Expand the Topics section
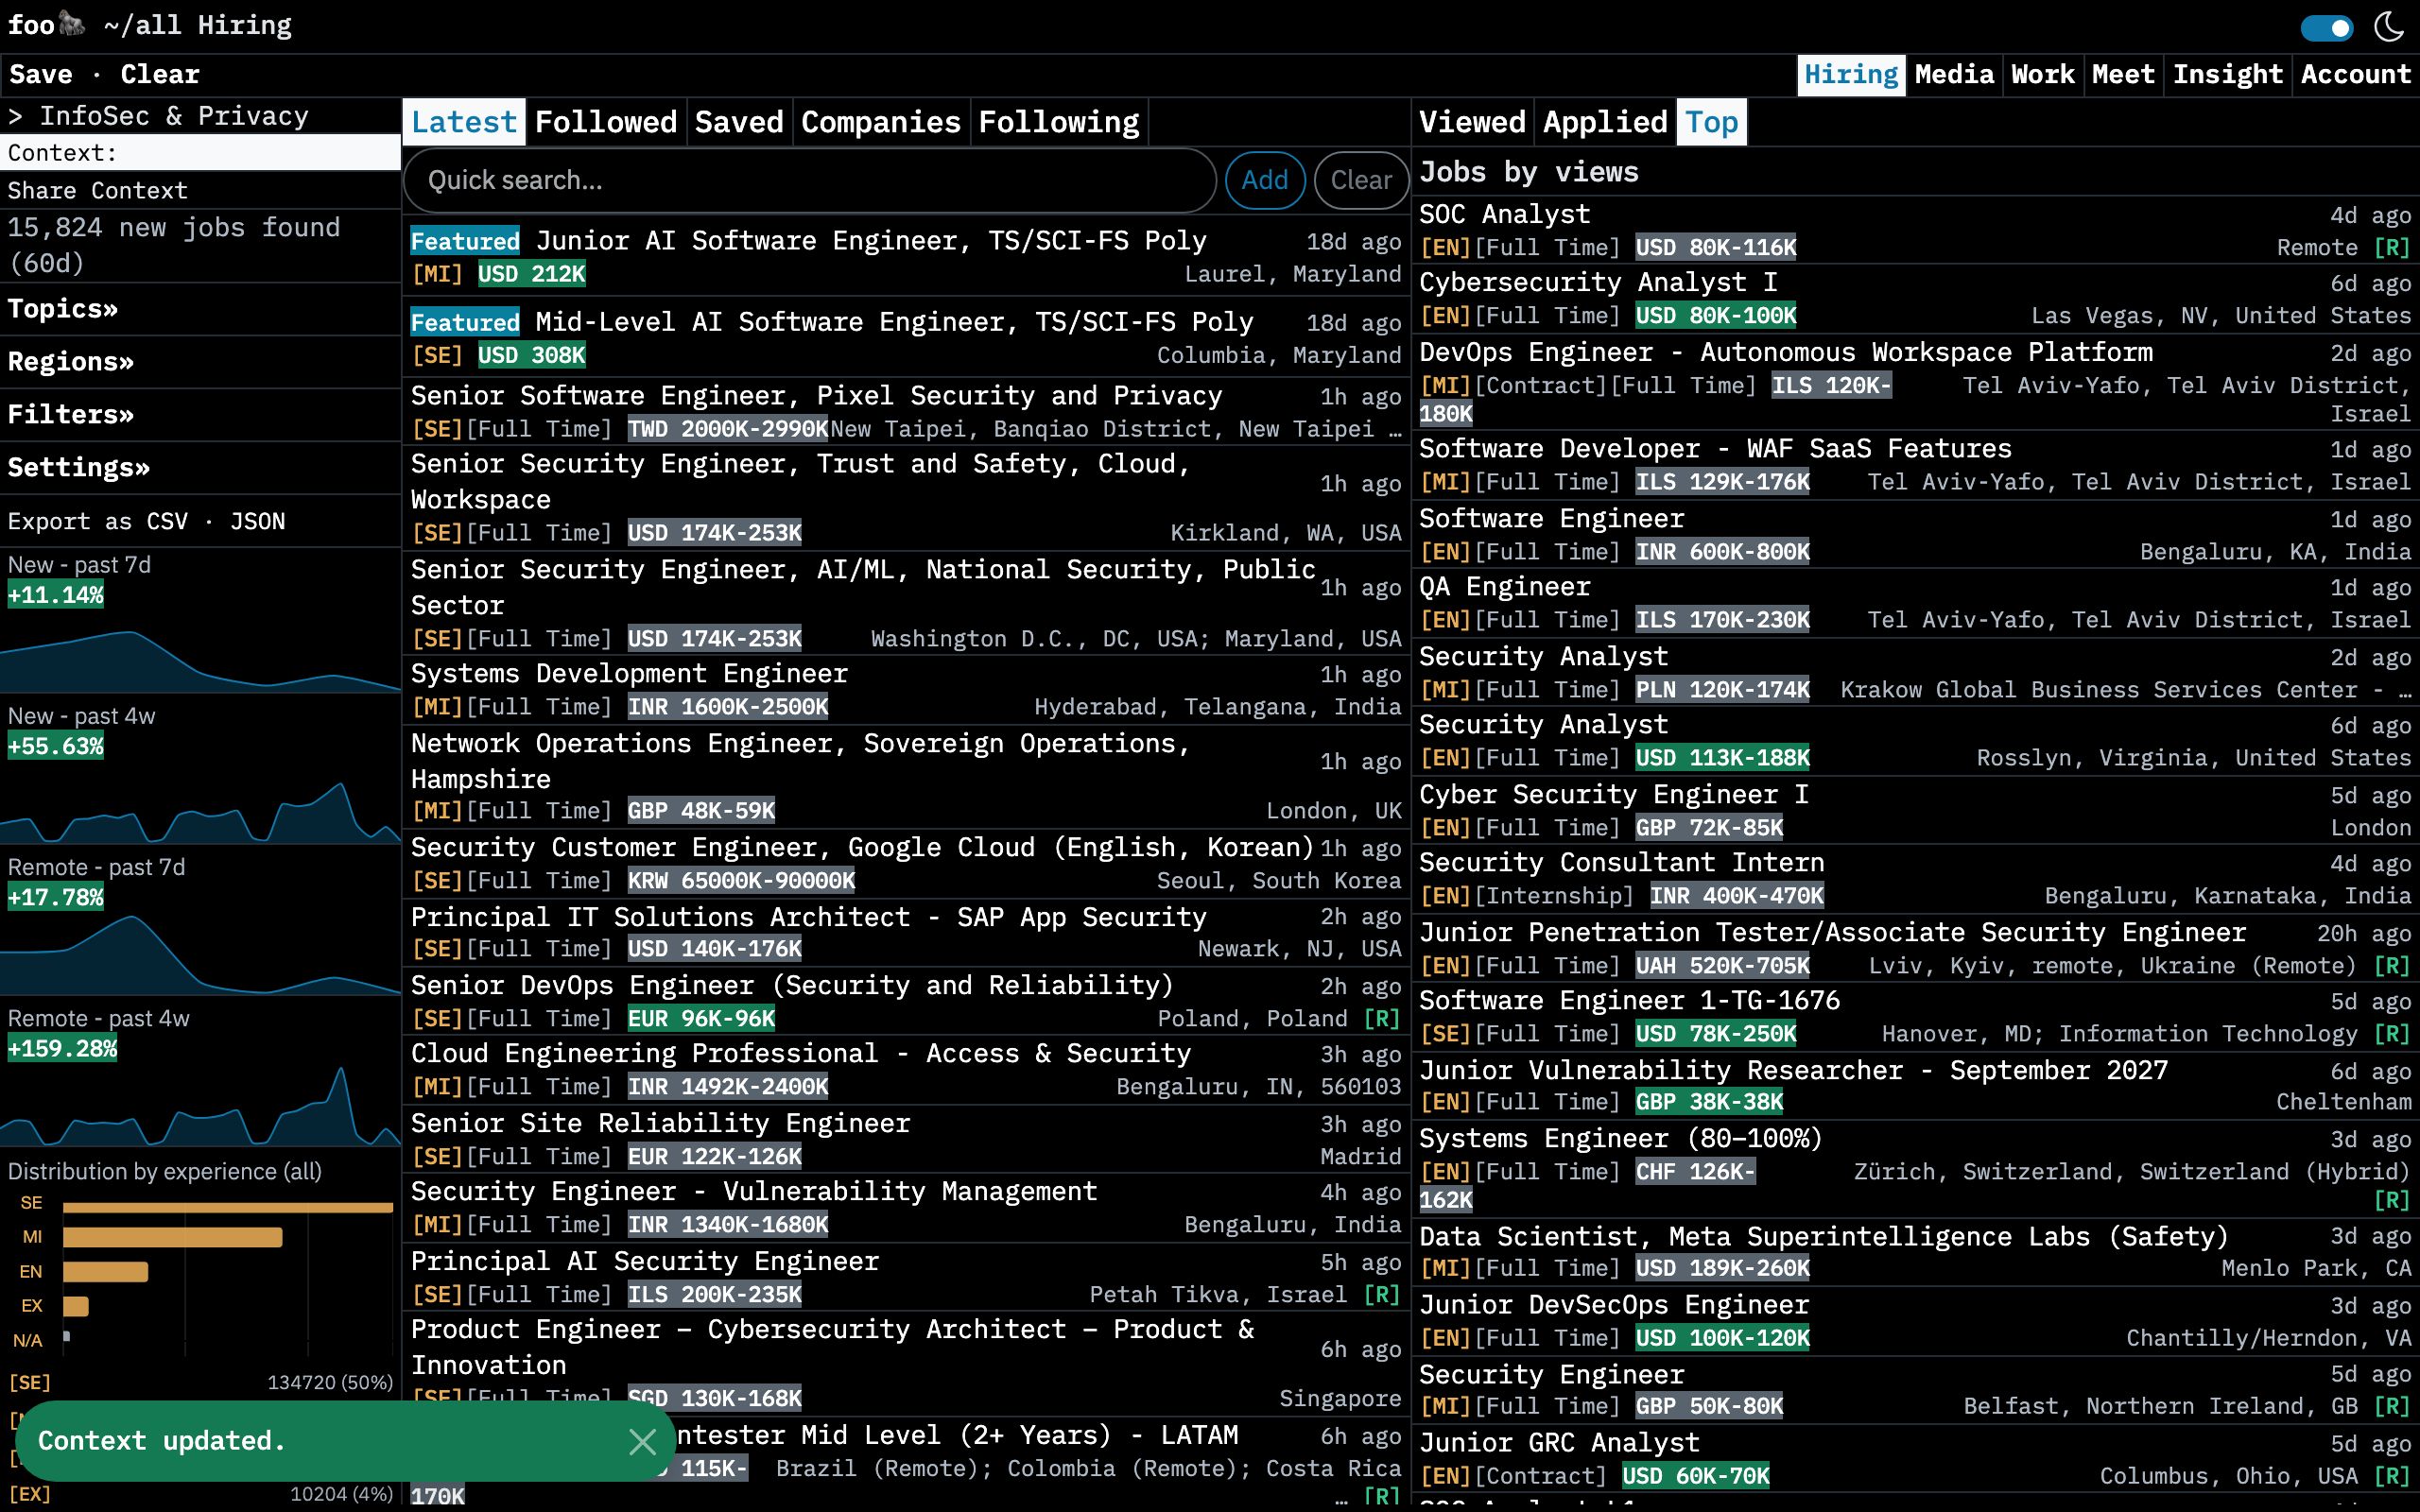The height and width of the screenshot is (1512, 2420). [63, 309]
